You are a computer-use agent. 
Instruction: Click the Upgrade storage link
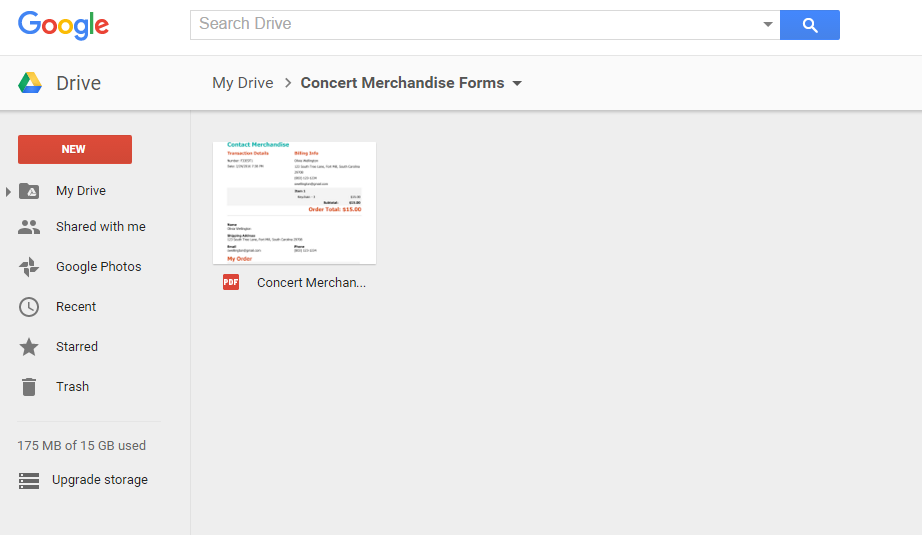point(100,480)
